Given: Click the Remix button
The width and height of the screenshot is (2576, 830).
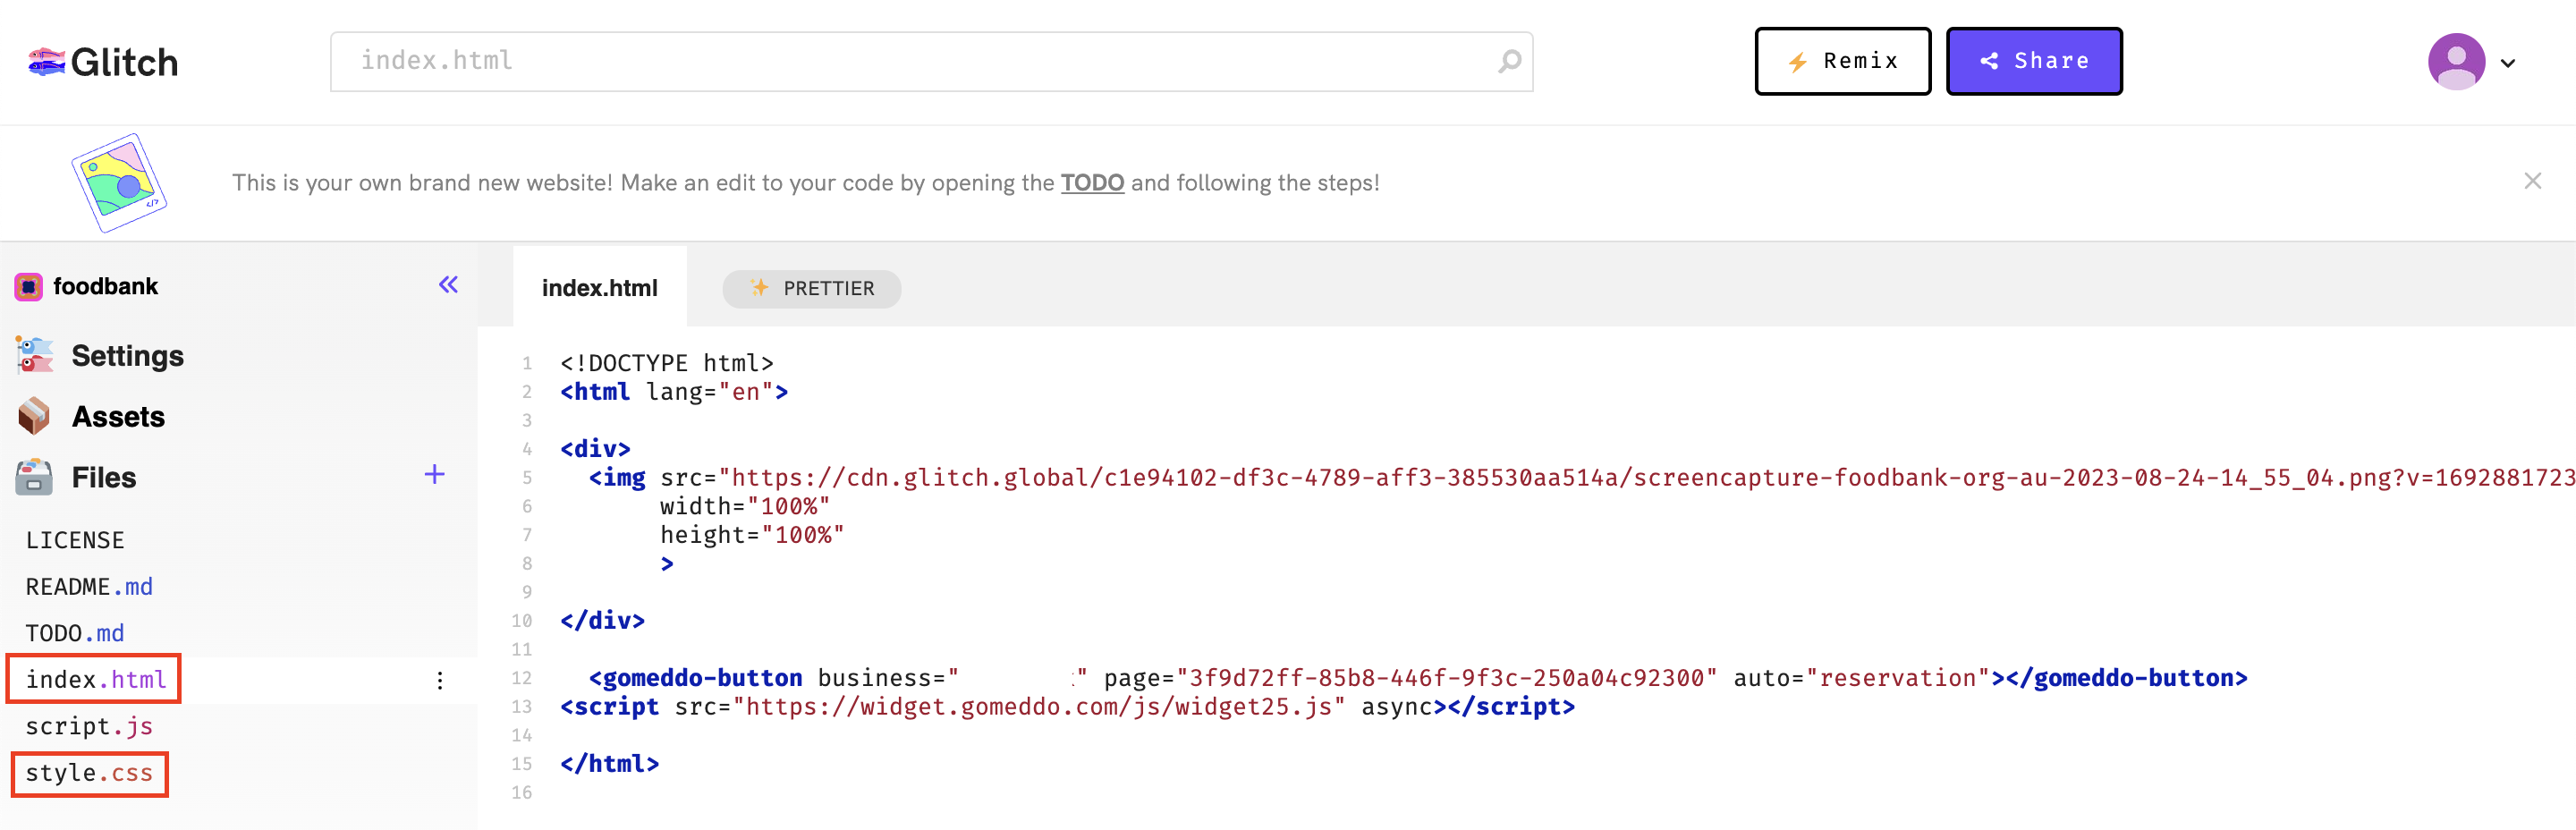Looking at the screenshot, I should 1842,62.
